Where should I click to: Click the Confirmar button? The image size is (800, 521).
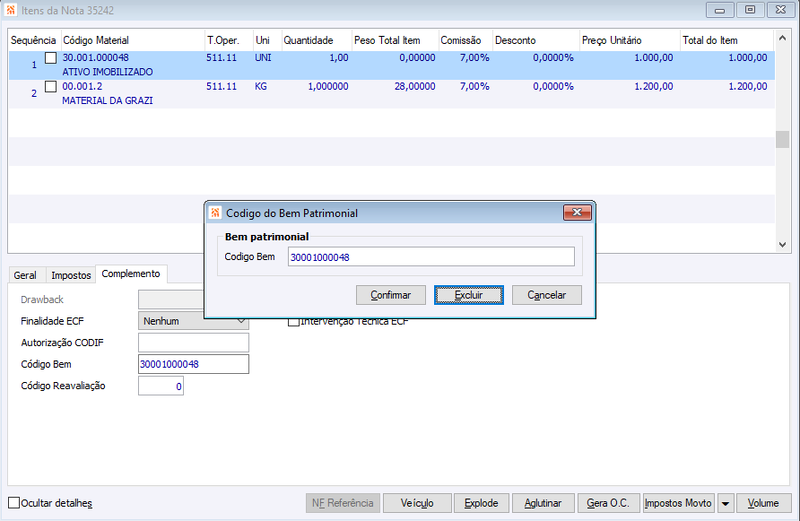391,295
